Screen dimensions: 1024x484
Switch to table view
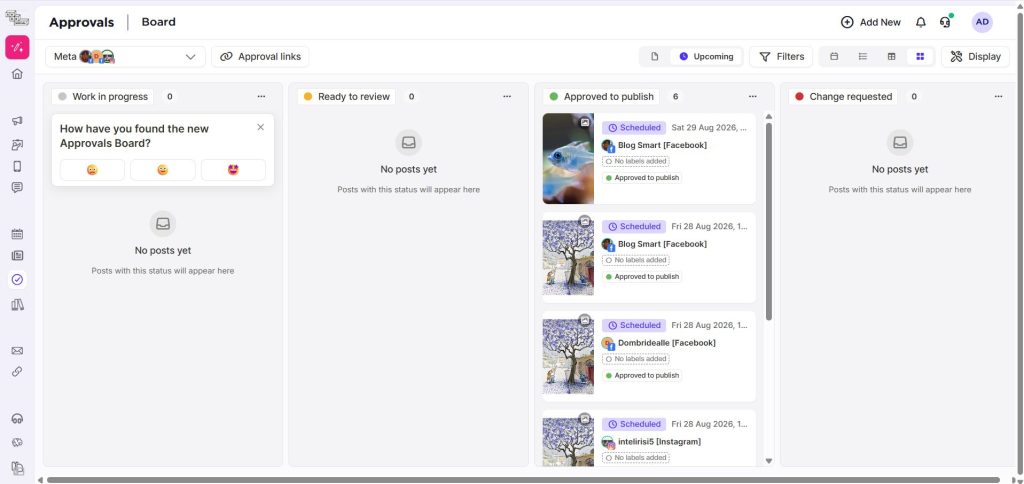891,57
